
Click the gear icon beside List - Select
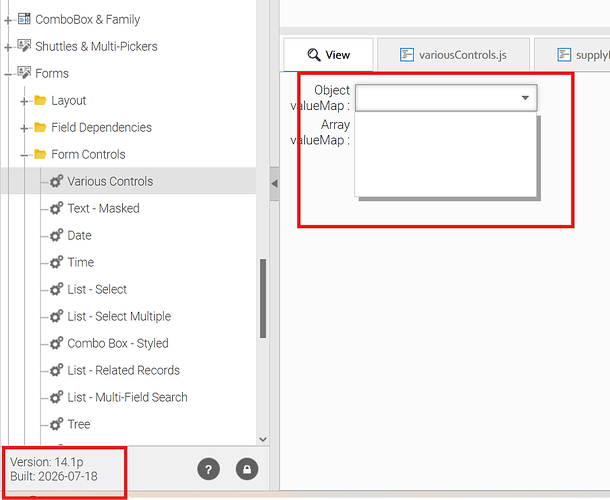56,289
